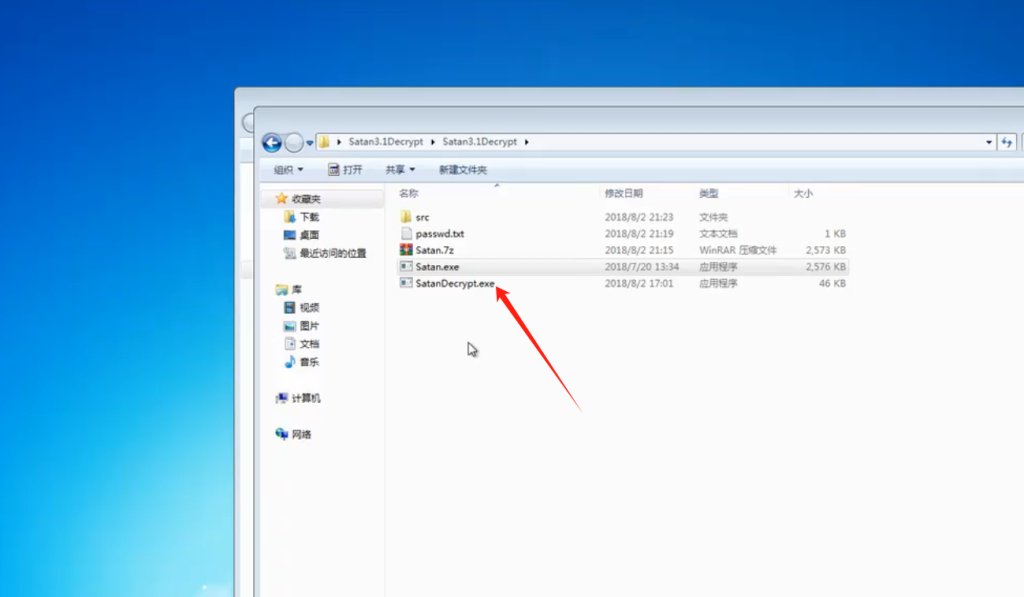Viewport: 1024px width, 597px height.
Task: Click the Satan.exe file name
Action: [437, 267]
